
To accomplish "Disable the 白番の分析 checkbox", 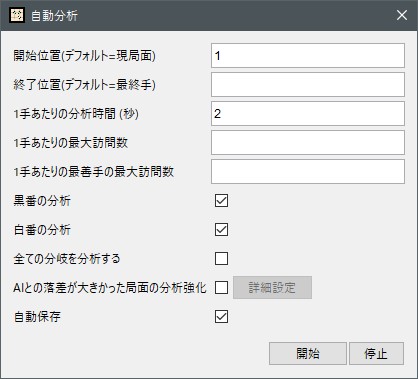I will (222, 230).
